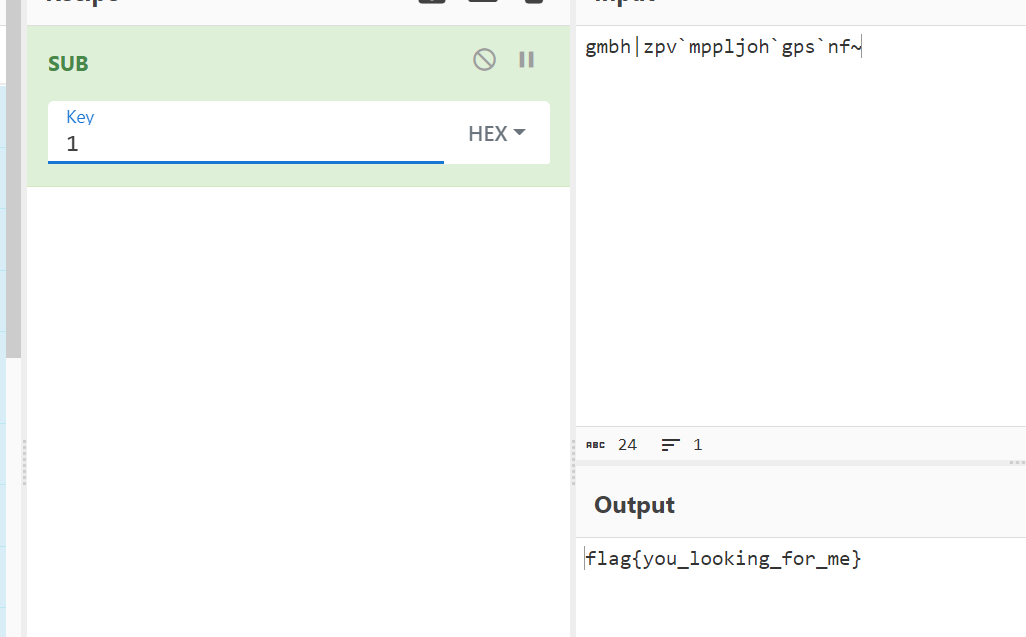
Task: Set a breakpoint on SUB operation
Action: (526, 60)
